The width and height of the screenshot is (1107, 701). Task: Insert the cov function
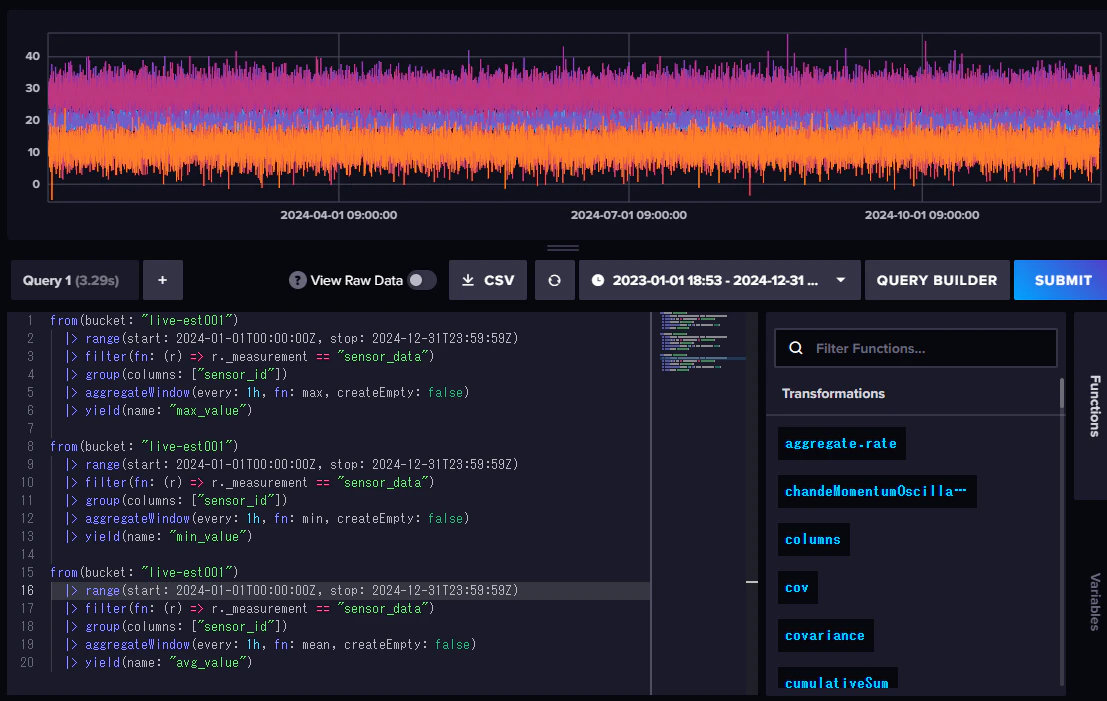(797, 587)
